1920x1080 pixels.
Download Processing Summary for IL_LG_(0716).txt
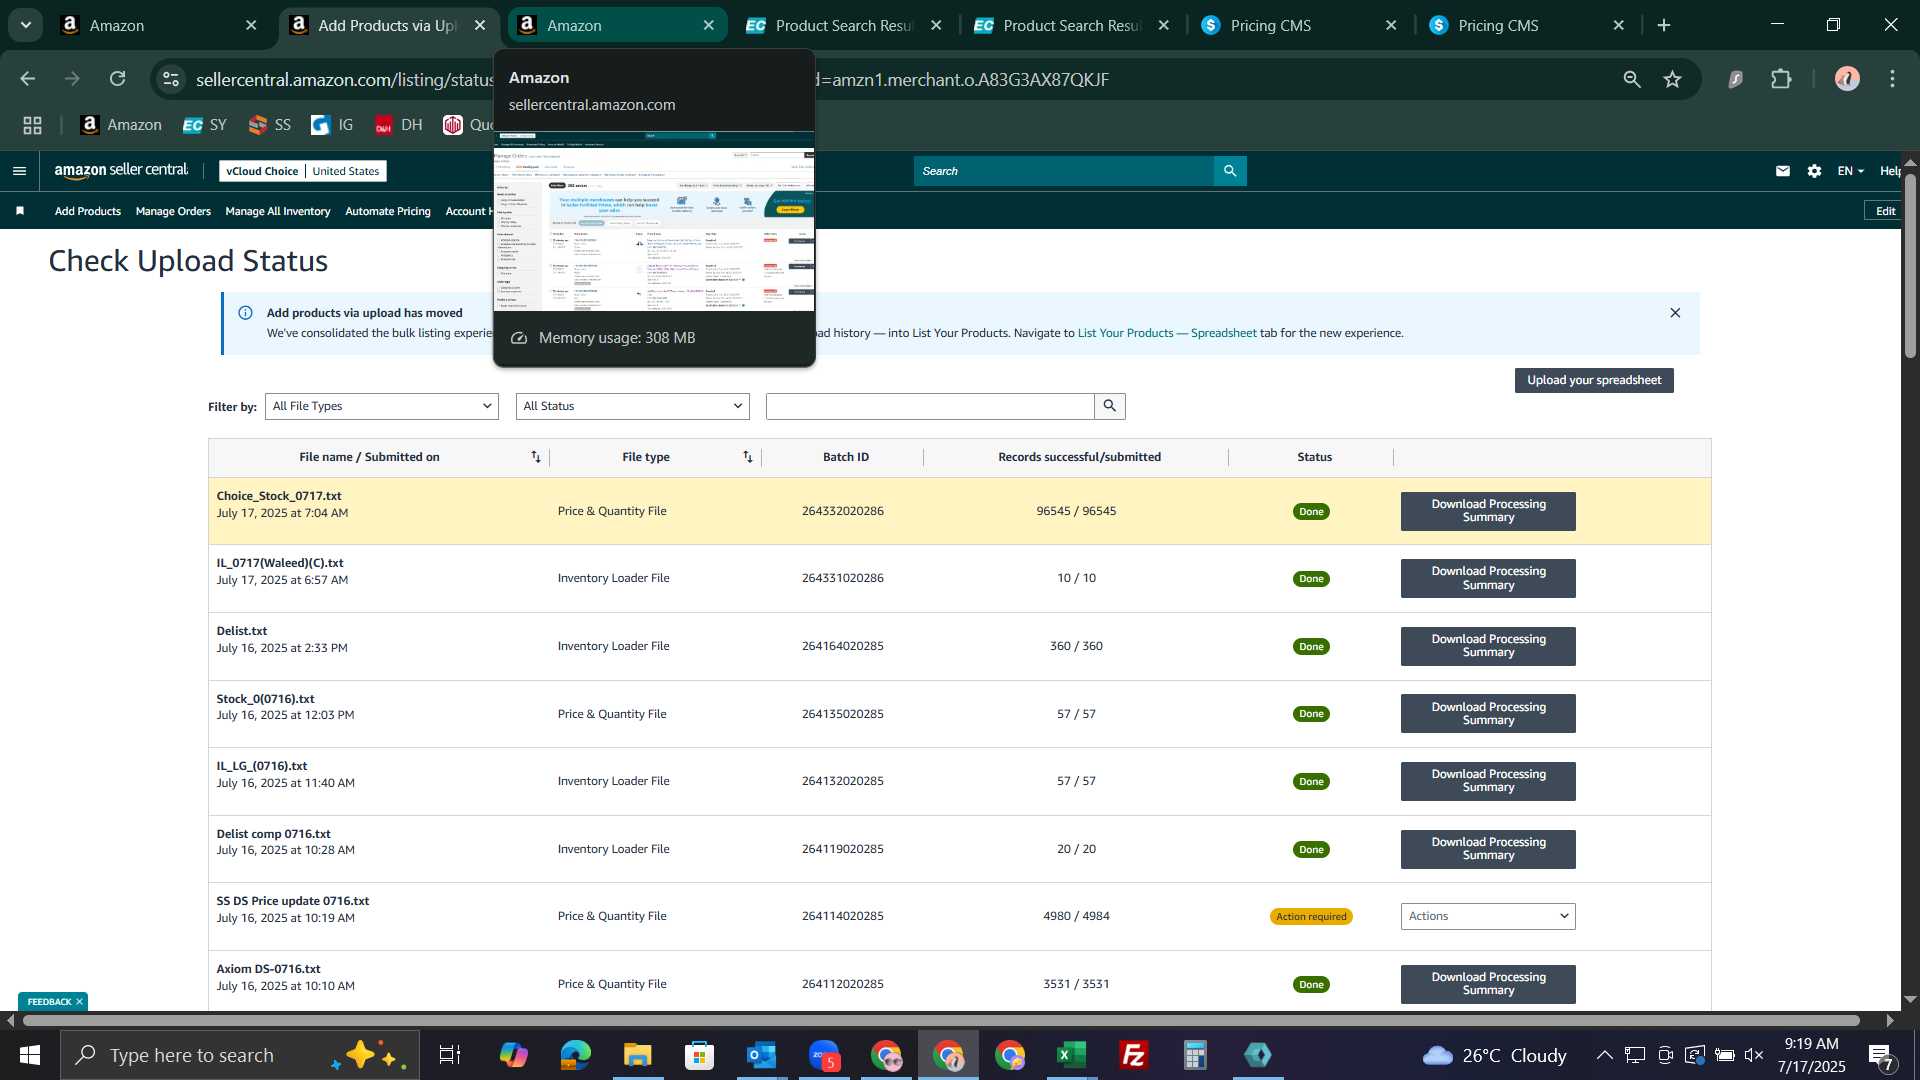[x=1488, y=781]
